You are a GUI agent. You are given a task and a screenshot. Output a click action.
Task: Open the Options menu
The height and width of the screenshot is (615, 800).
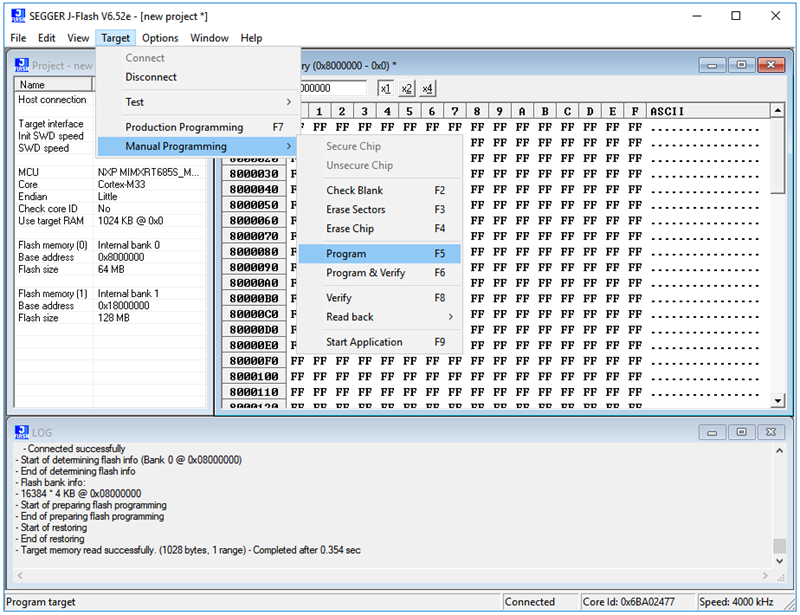pos(160,38)
